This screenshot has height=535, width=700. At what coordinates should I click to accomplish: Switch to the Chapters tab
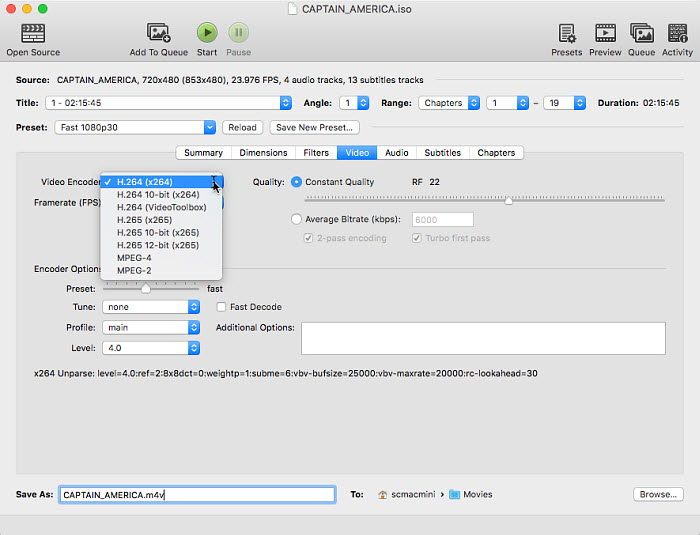pyautogui.click(x=496, y=153)
